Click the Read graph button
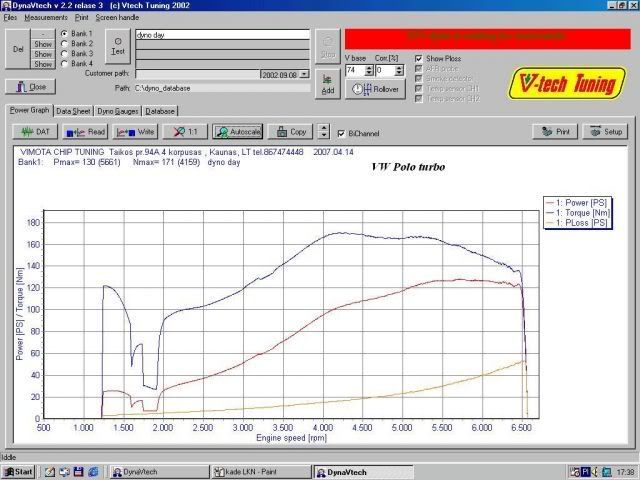 pos(85,131)
